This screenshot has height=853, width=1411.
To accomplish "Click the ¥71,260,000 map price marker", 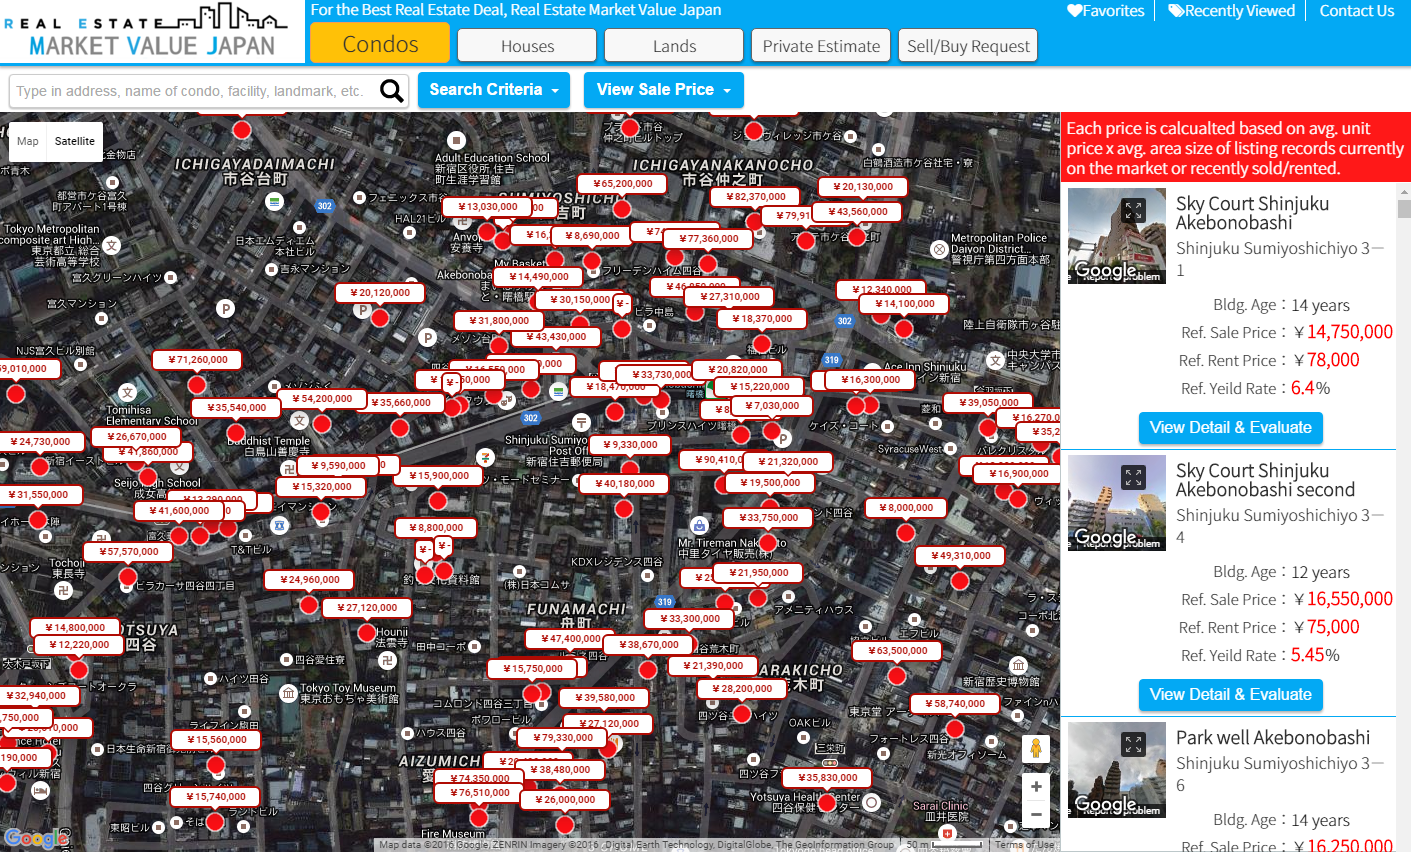I will tap(197, 360).
